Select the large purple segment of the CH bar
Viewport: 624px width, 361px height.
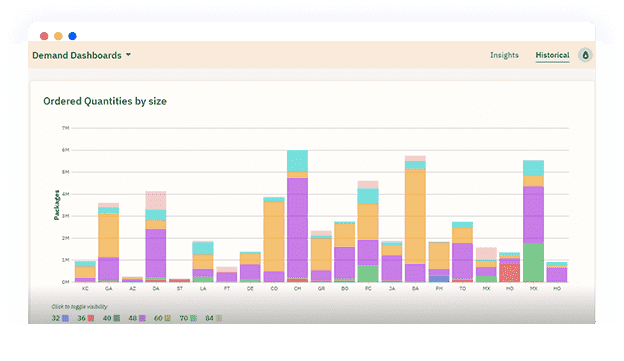(297, 227)
